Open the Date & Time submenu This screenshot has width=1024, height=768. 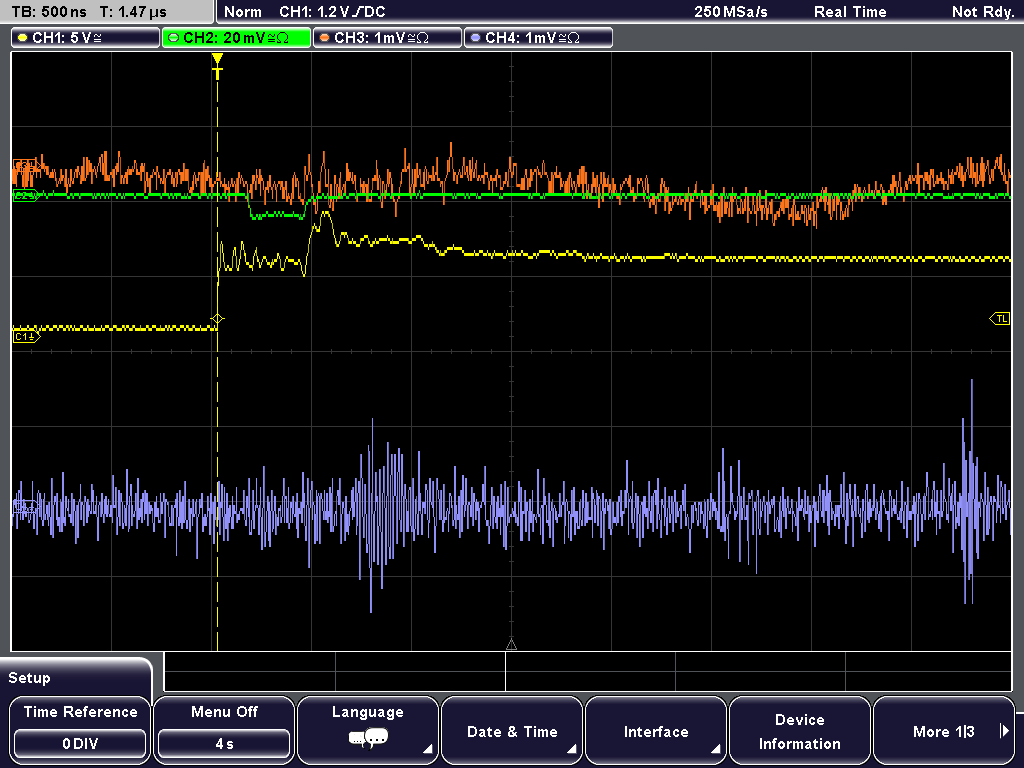tap(512, 729)
